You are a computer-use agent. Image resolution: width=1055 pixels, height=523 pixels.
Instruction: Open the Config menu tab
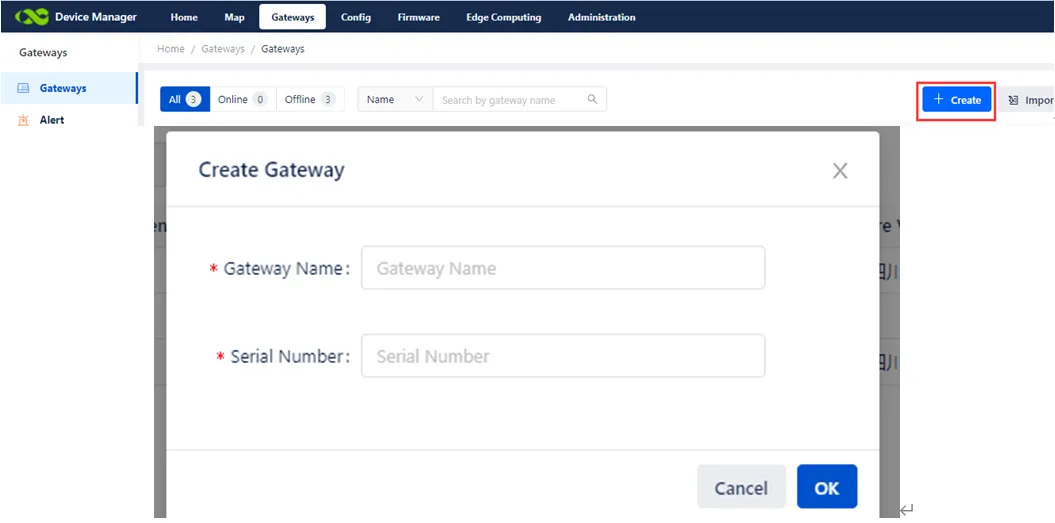(x=356, y=17)
